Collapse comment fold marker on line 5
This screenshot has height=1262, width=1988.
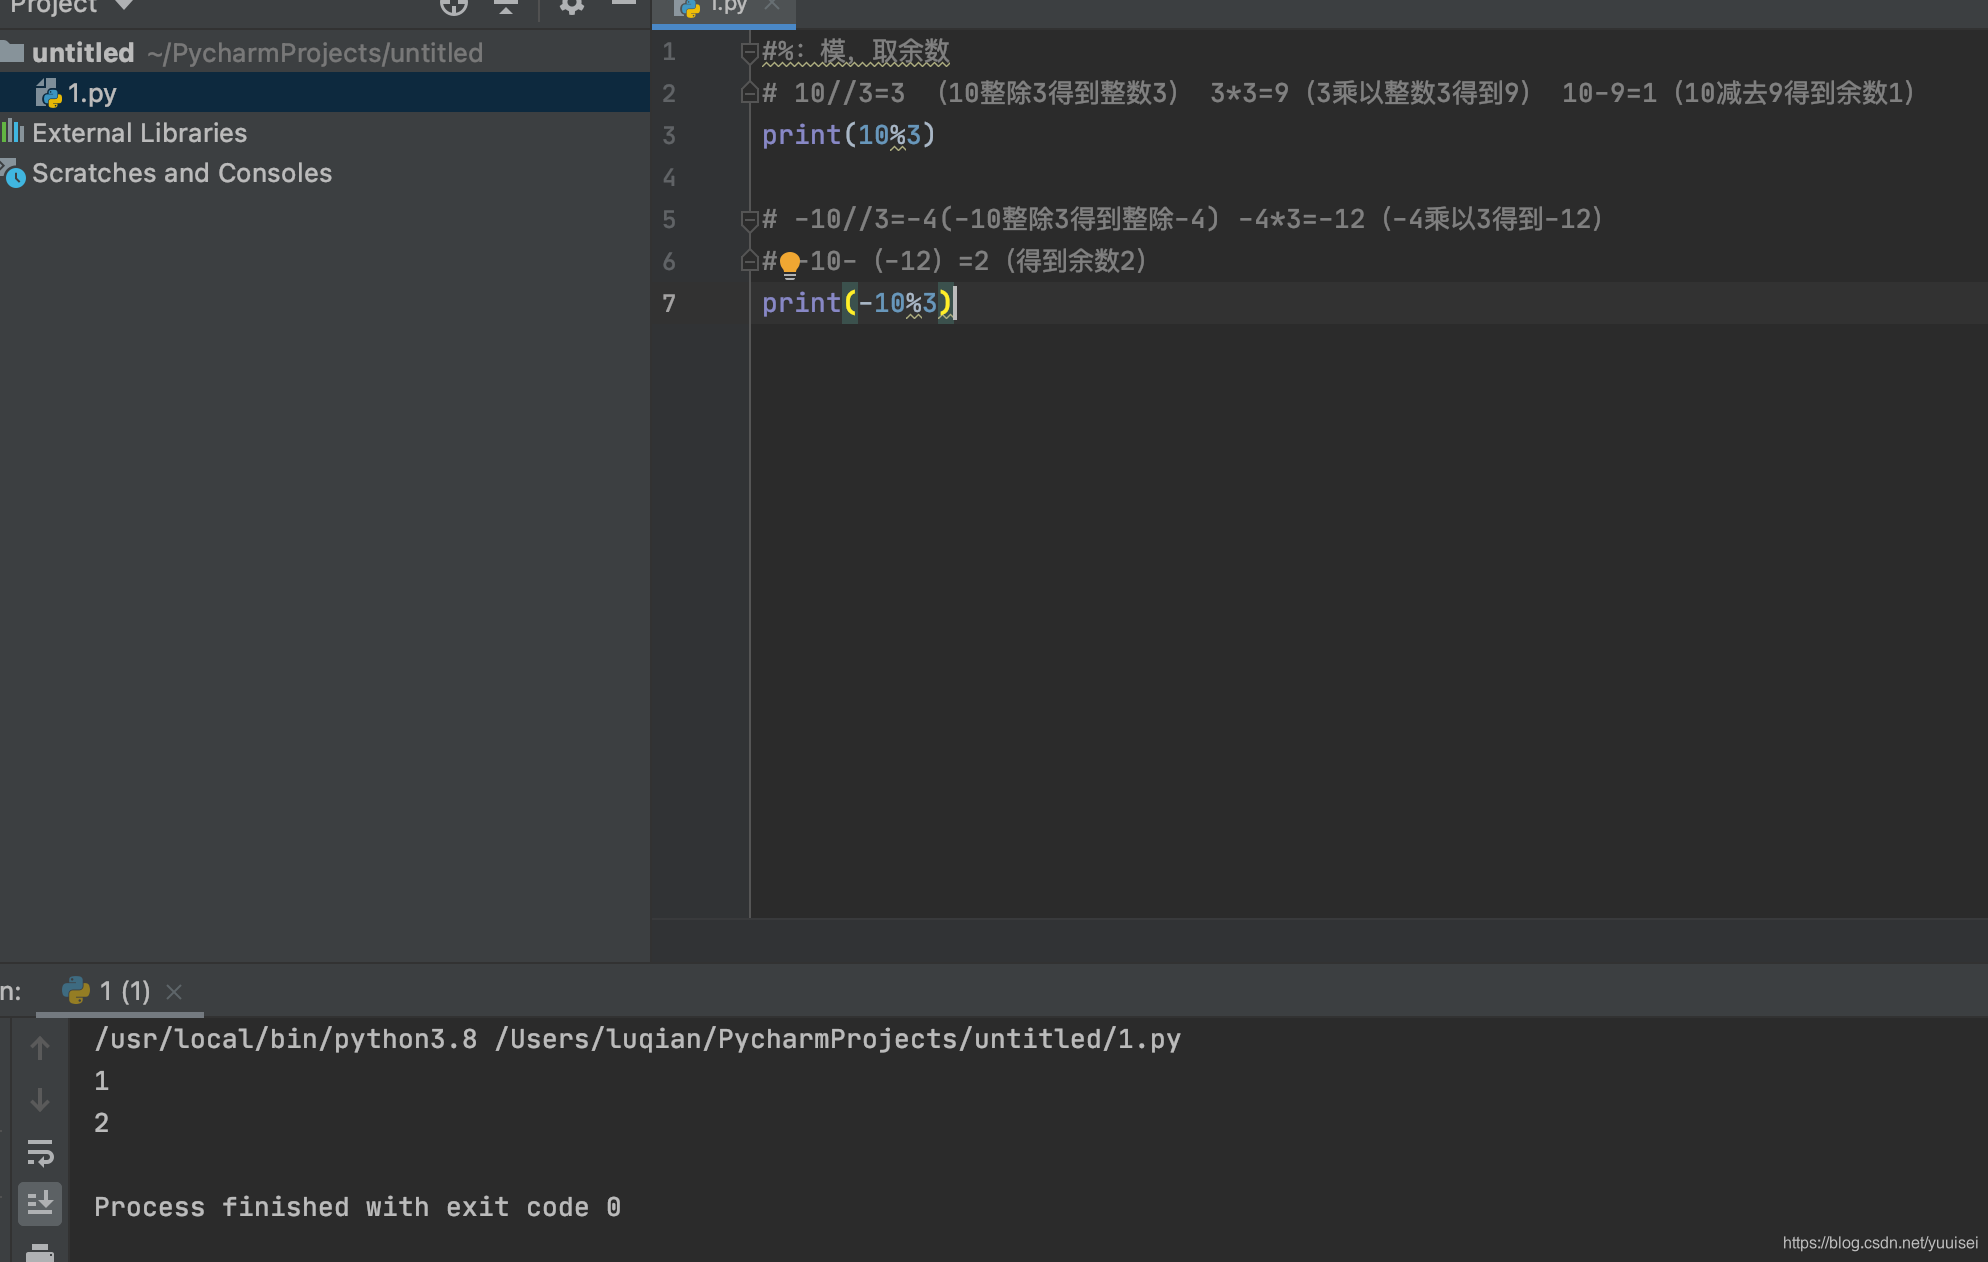(748, 219)
